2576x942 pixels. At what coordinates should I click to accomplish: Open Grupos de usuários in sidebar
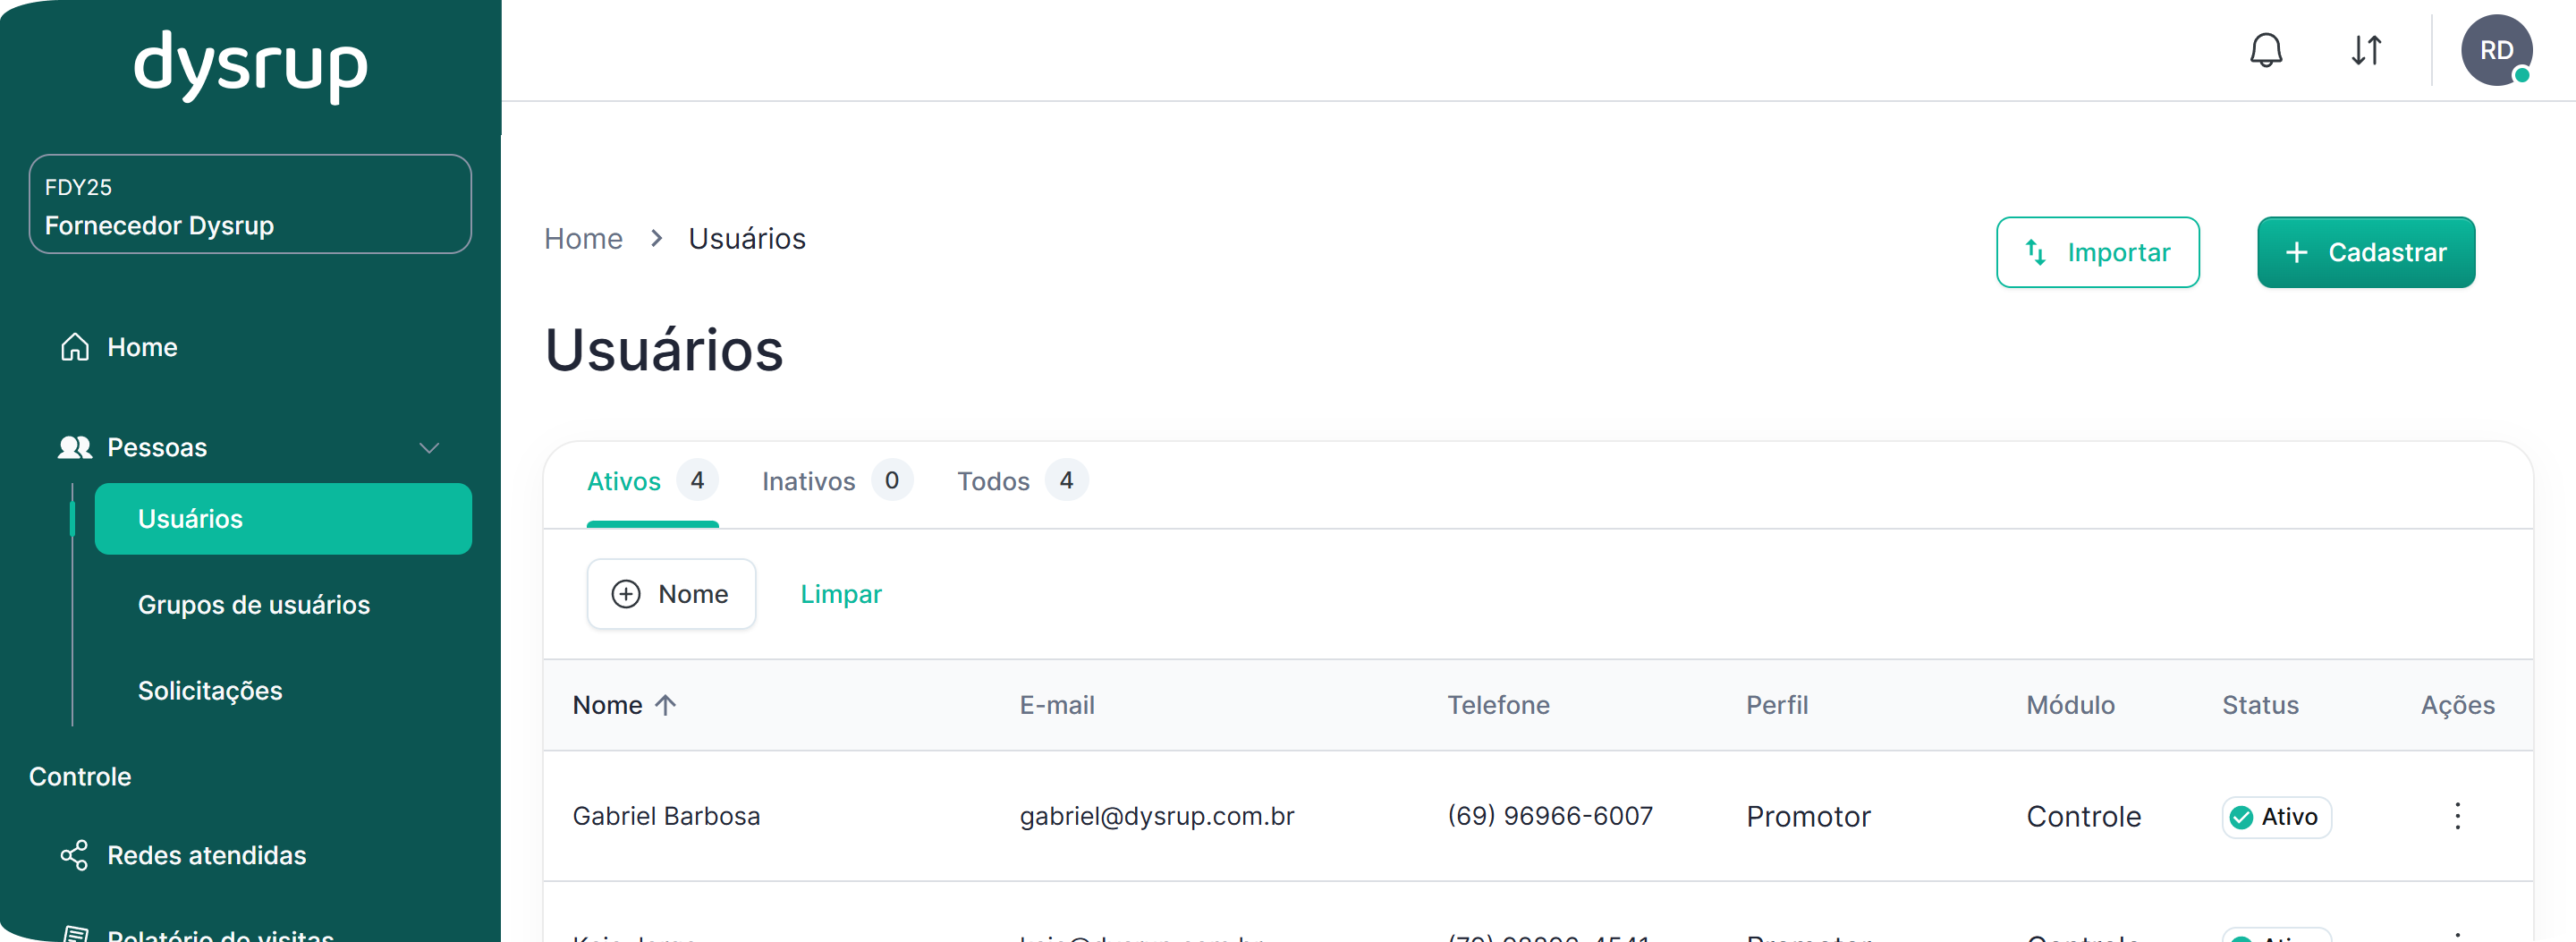pos(254,605)
